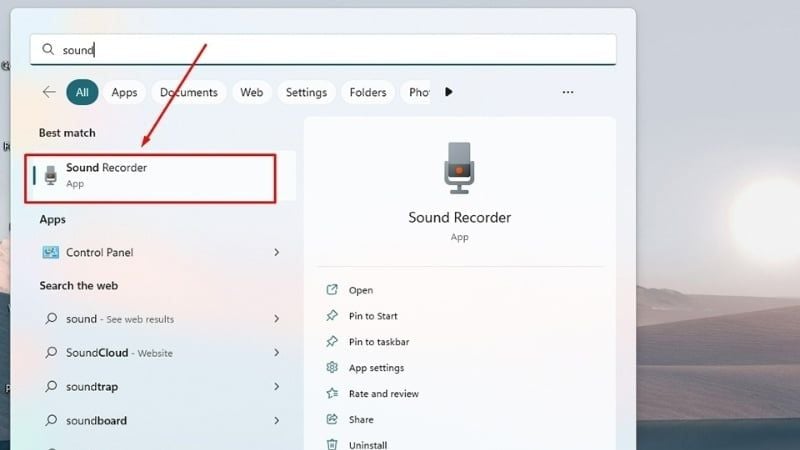Select the soundtrap web suggestion

point(161,387)
